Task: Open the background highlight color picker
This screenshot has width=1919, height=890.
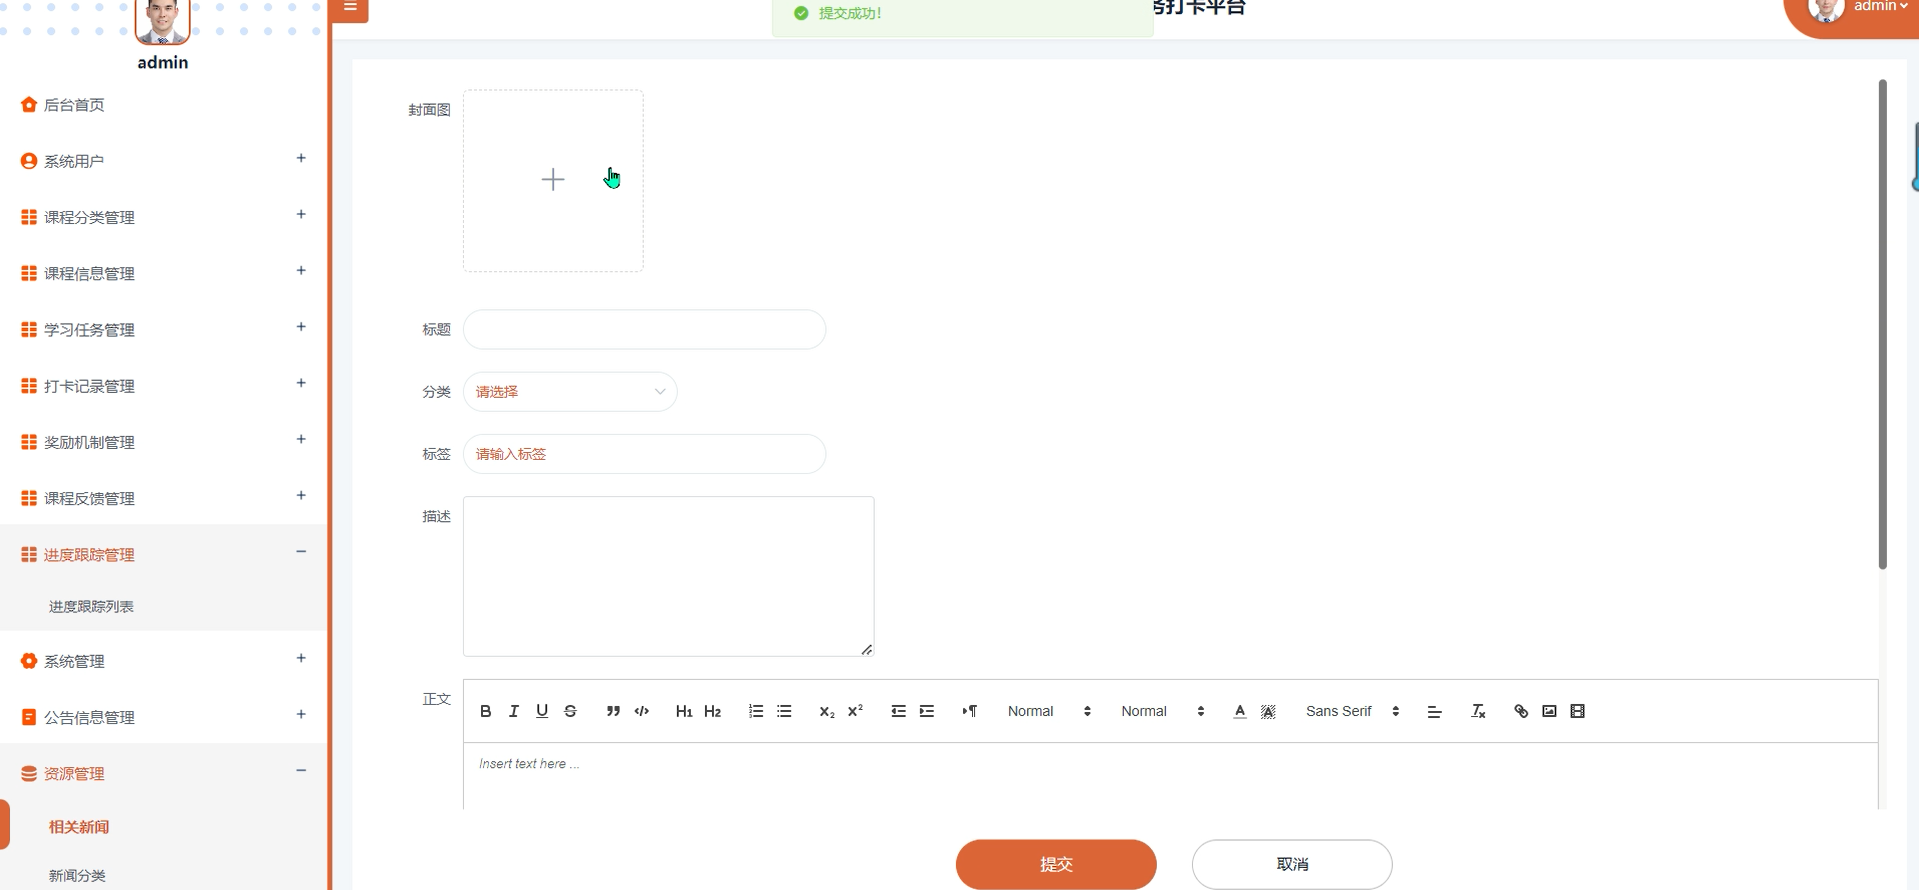Action: coord(1268,711)
